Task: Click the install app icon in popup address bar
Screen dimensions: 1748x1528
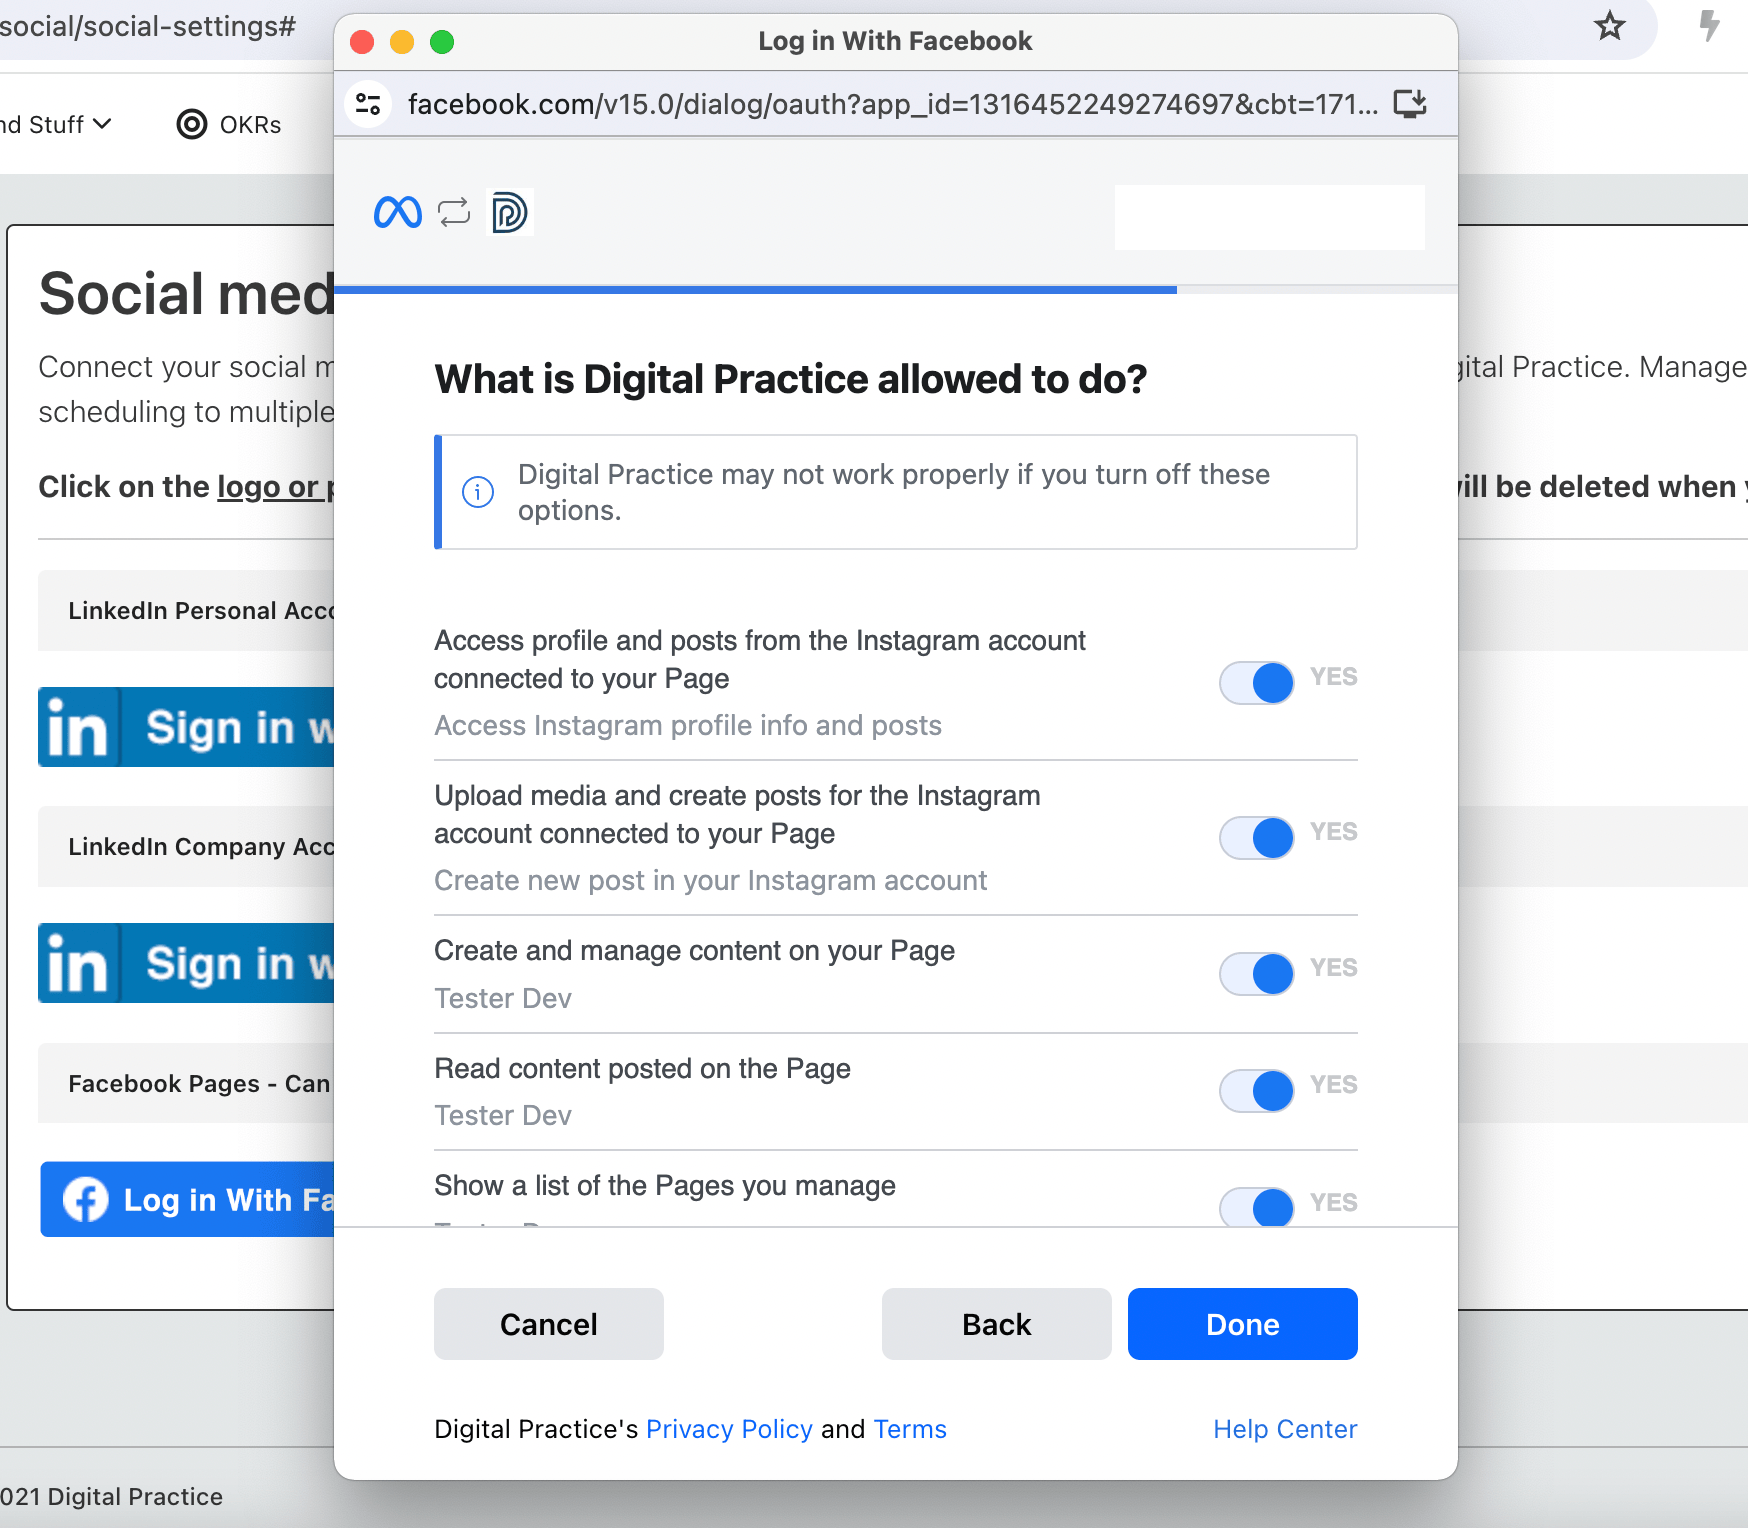Action: point(1410,104)
